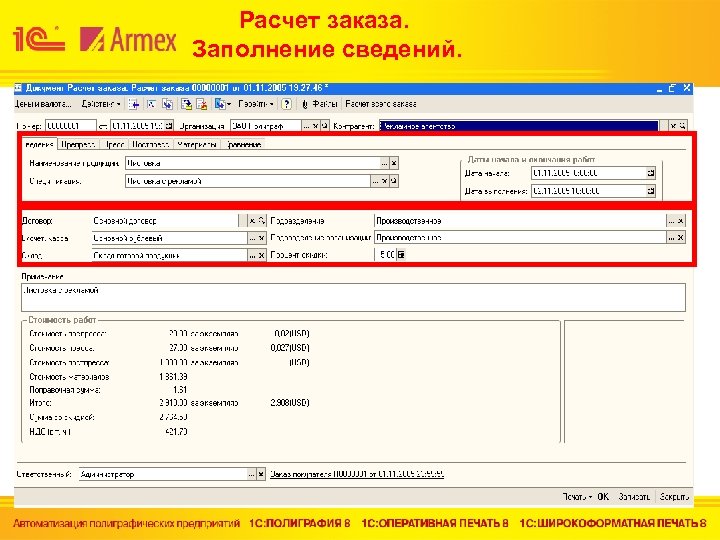Clear the Контрагент field with X icon
The width and height of the screenshot is (720, 540).
(673, 125)
